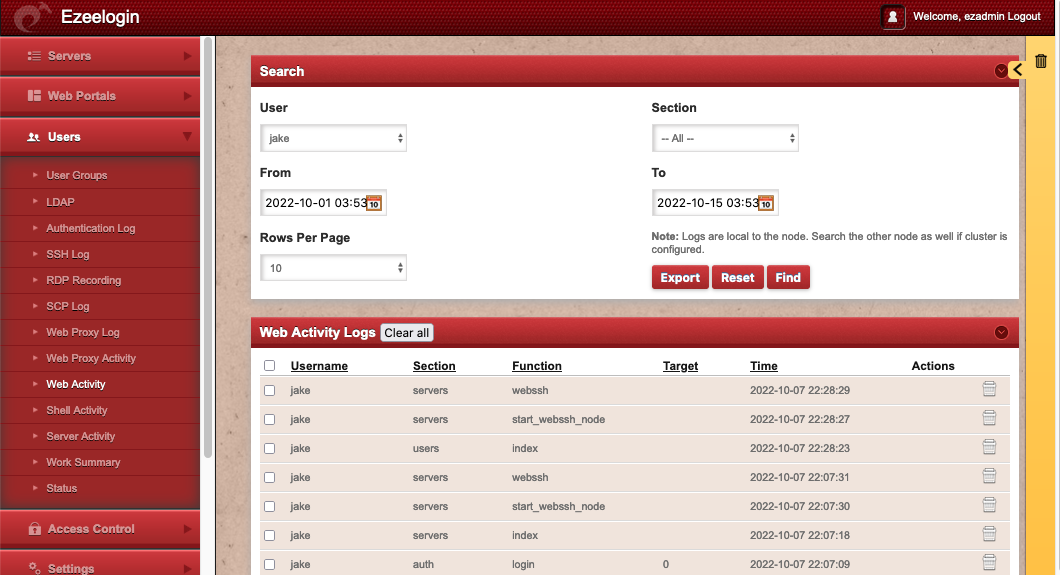Collapse the Search panel

pyautogui.click(x=1001, y=71)
